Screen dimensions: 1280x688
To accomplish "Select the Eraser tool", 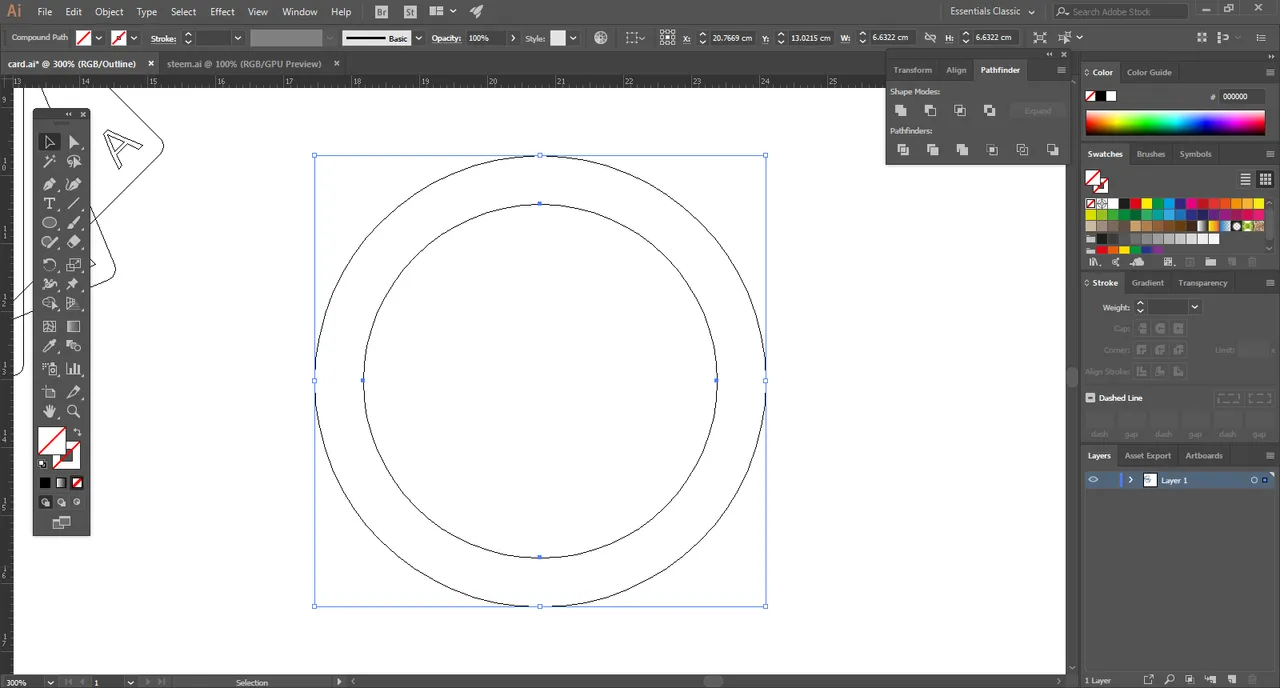I will (x=74, y=242).
